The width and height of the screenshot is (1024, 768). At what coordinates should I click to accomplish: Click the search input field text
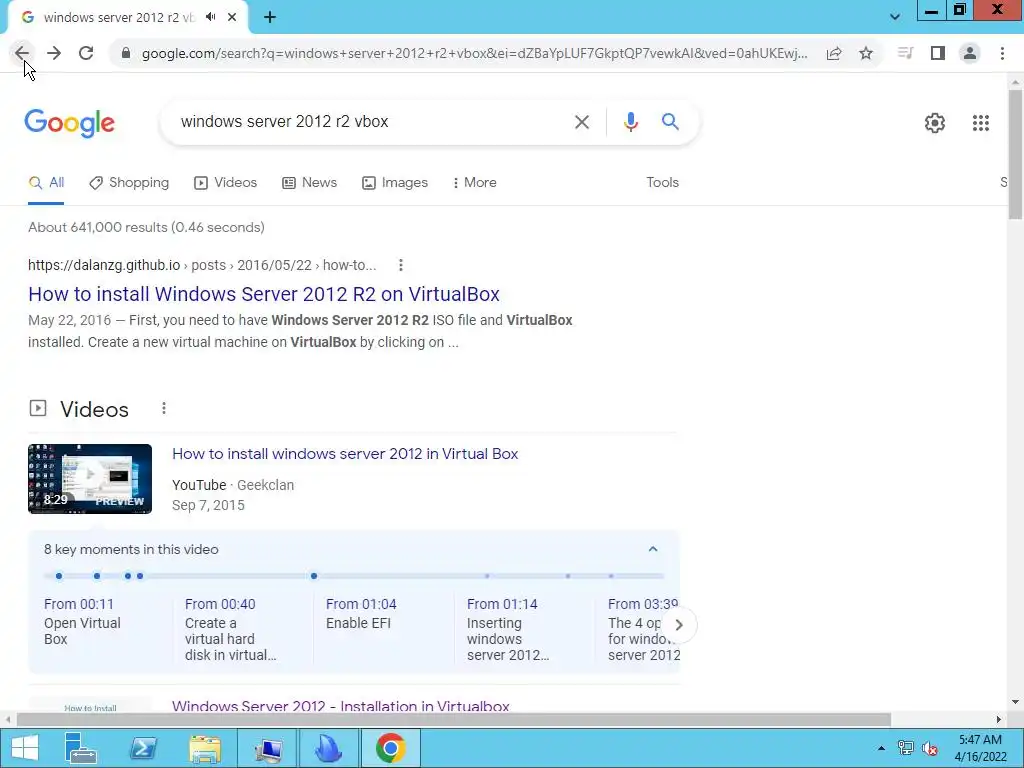(x=285, y=121)
